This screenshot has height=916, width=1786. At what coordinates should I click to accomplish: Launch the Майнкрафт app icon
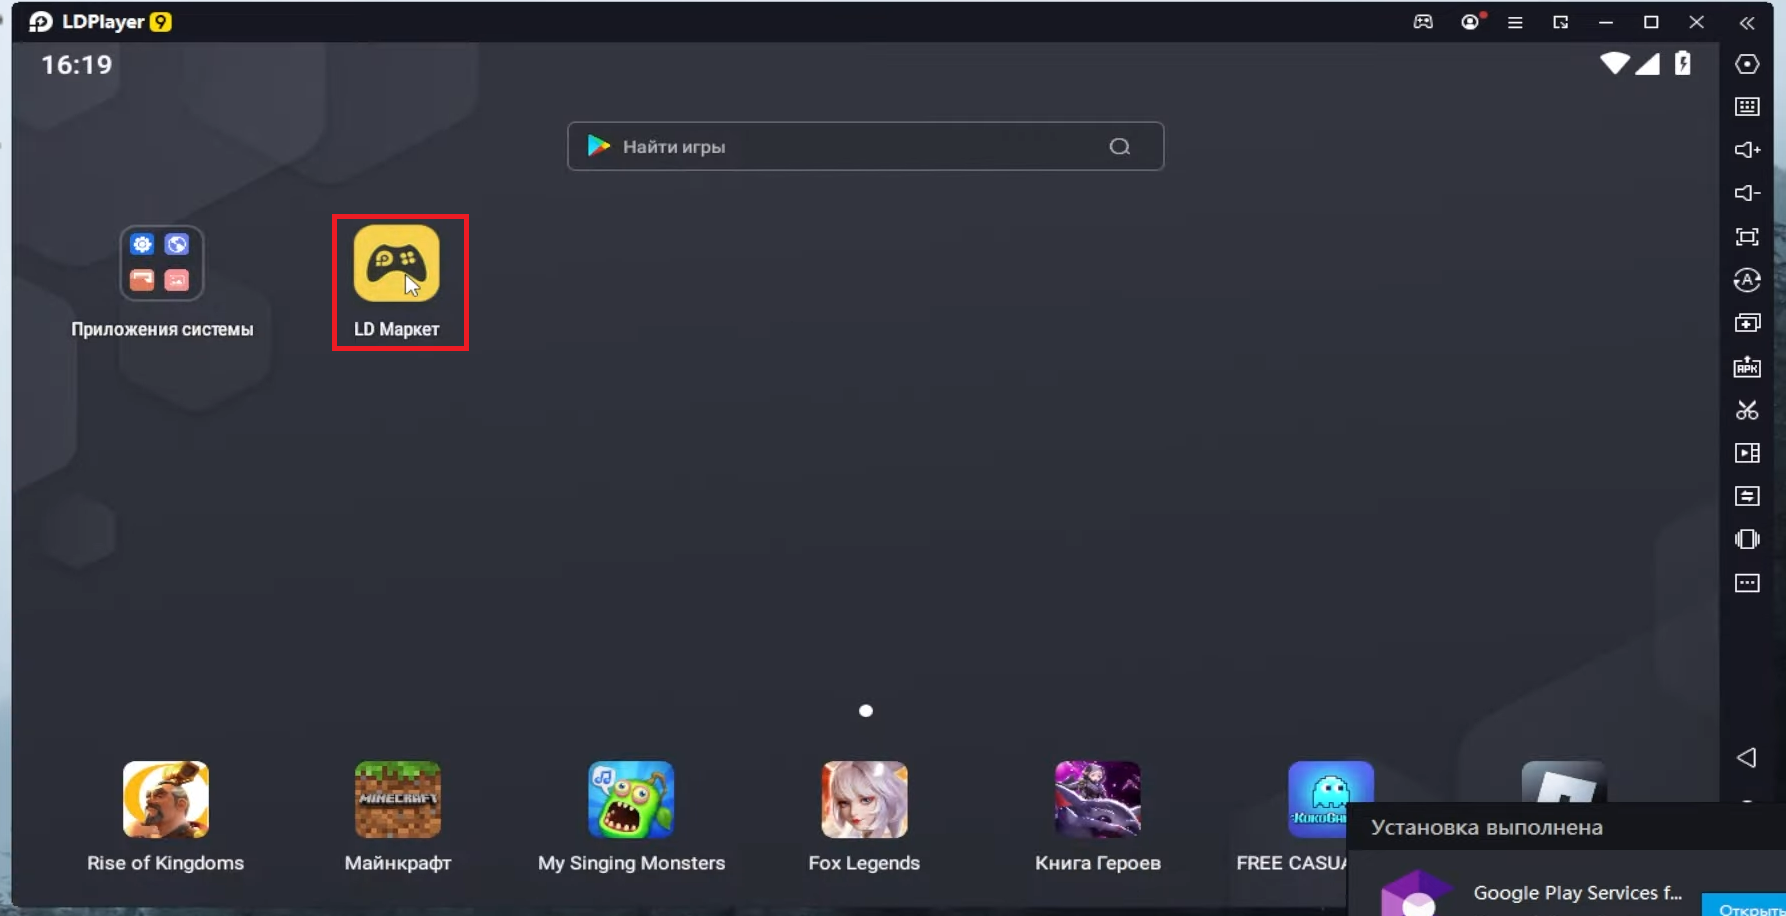[x=398, y=800]
